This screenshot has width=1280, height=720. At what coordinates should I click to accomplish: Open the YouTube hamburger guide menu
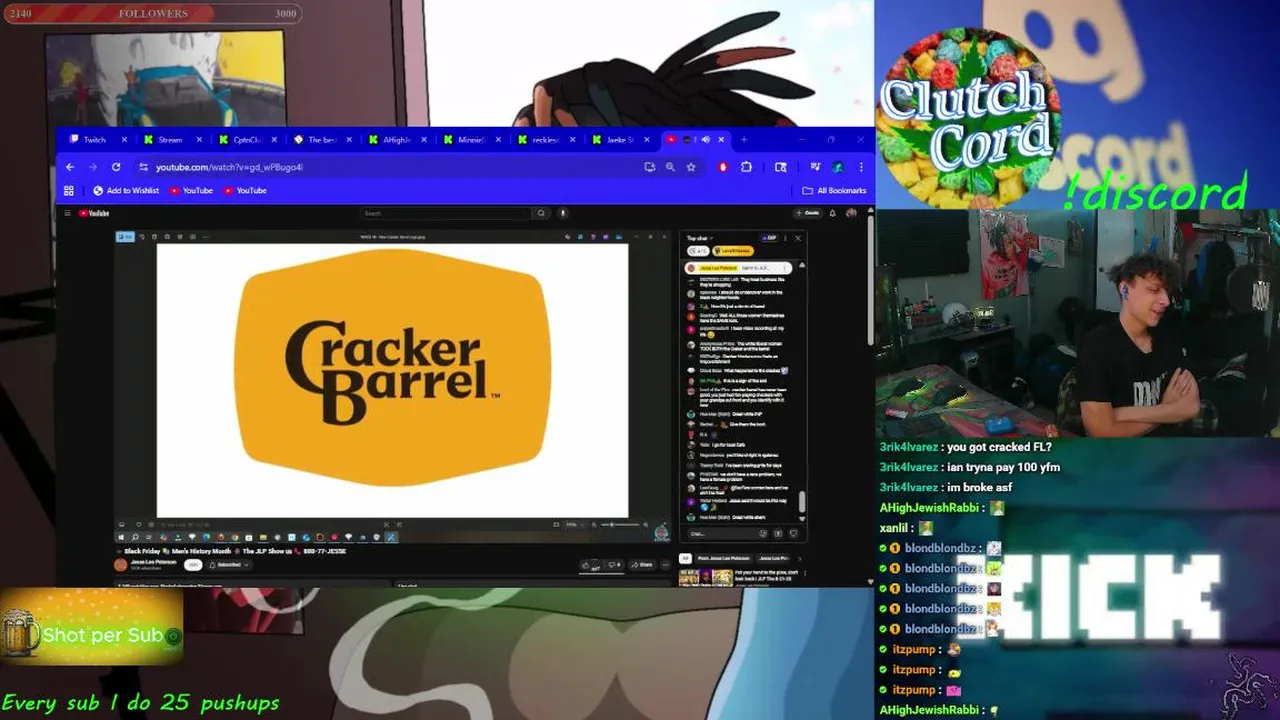pyautogui.click(x=67, y=213)
